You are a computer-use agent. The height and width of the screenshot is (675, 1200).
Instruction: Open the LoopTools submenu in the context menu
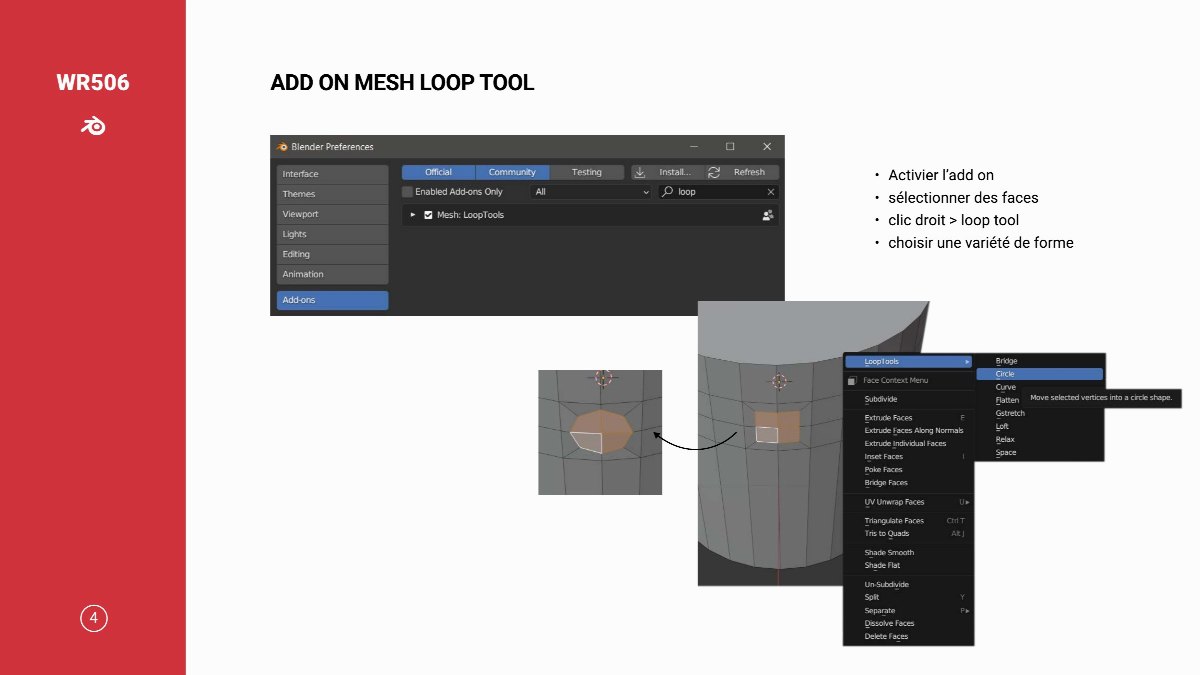pyautogui.click(x=909, y=361)
